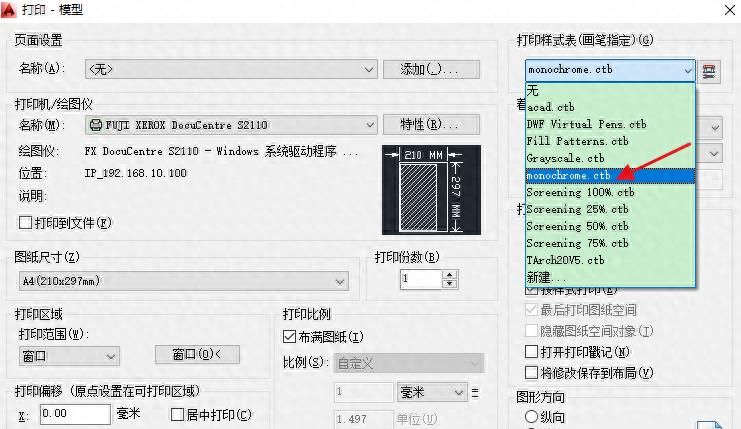The width and height of the screenshot is (741, 429).
Task: Click the 打印份数 copies input field
Action: coord(422,279)
